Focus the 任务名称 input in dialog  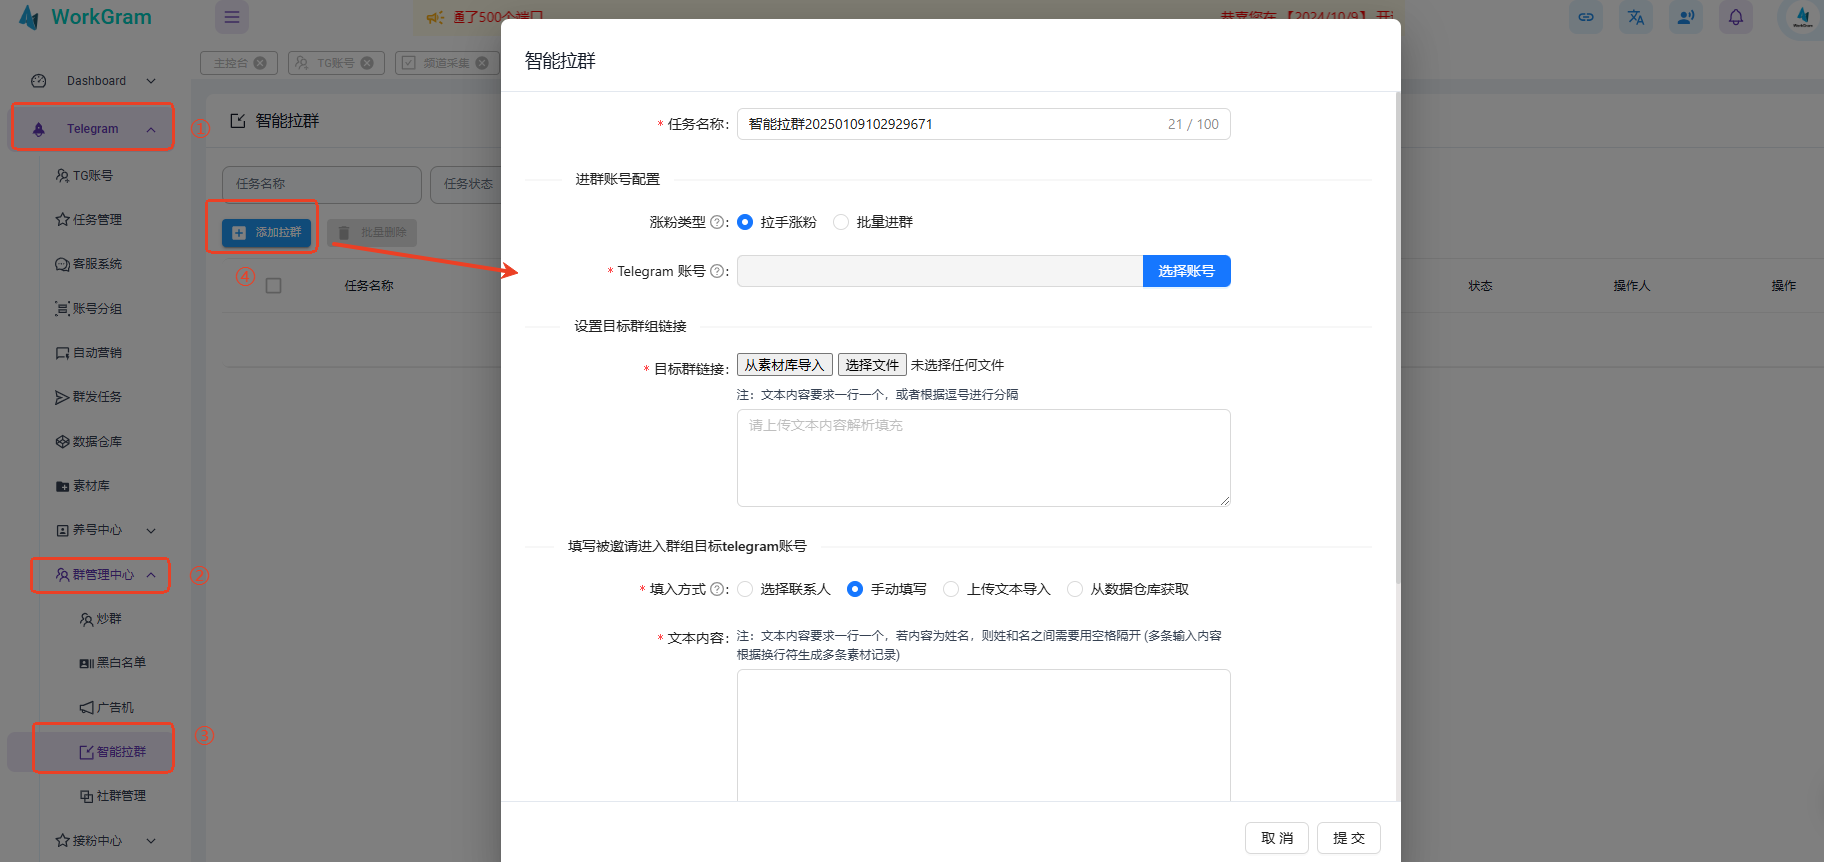[983, 124]
